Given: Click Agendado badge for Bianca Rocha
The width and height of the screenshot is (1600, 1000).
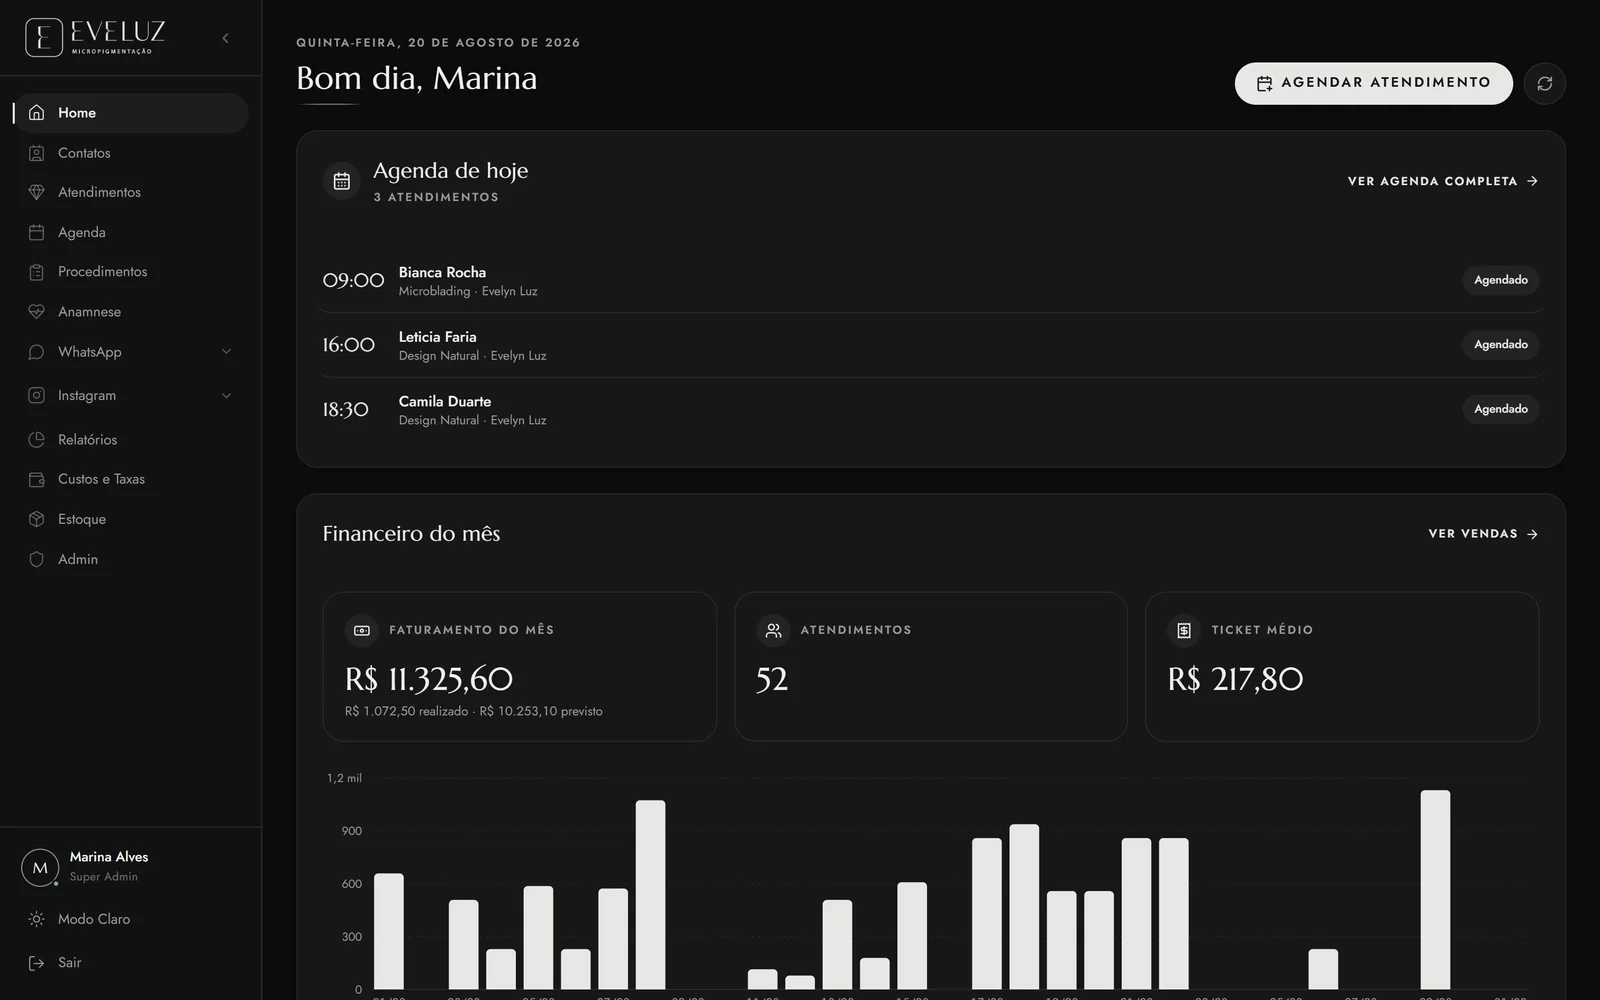Looking at the screenshot, I should tap(1500, 280).
